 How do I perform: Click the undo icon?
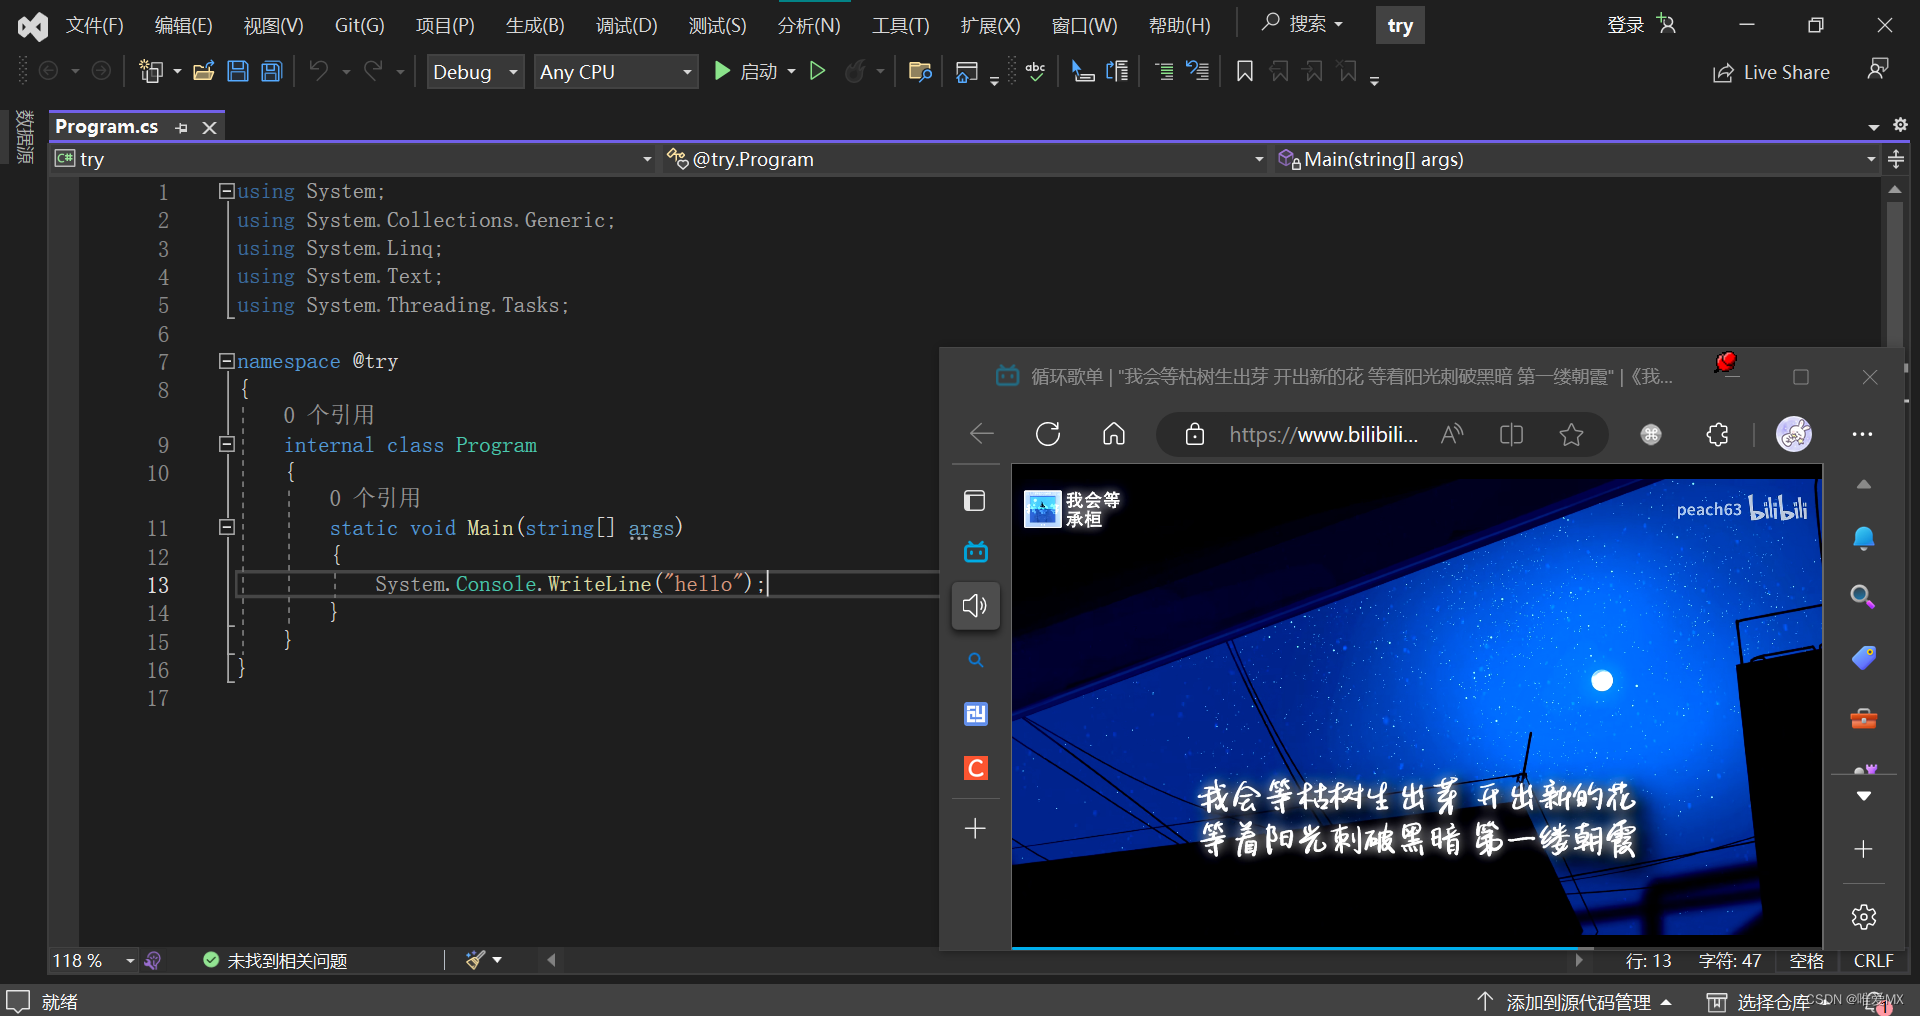tap(318, 71)
